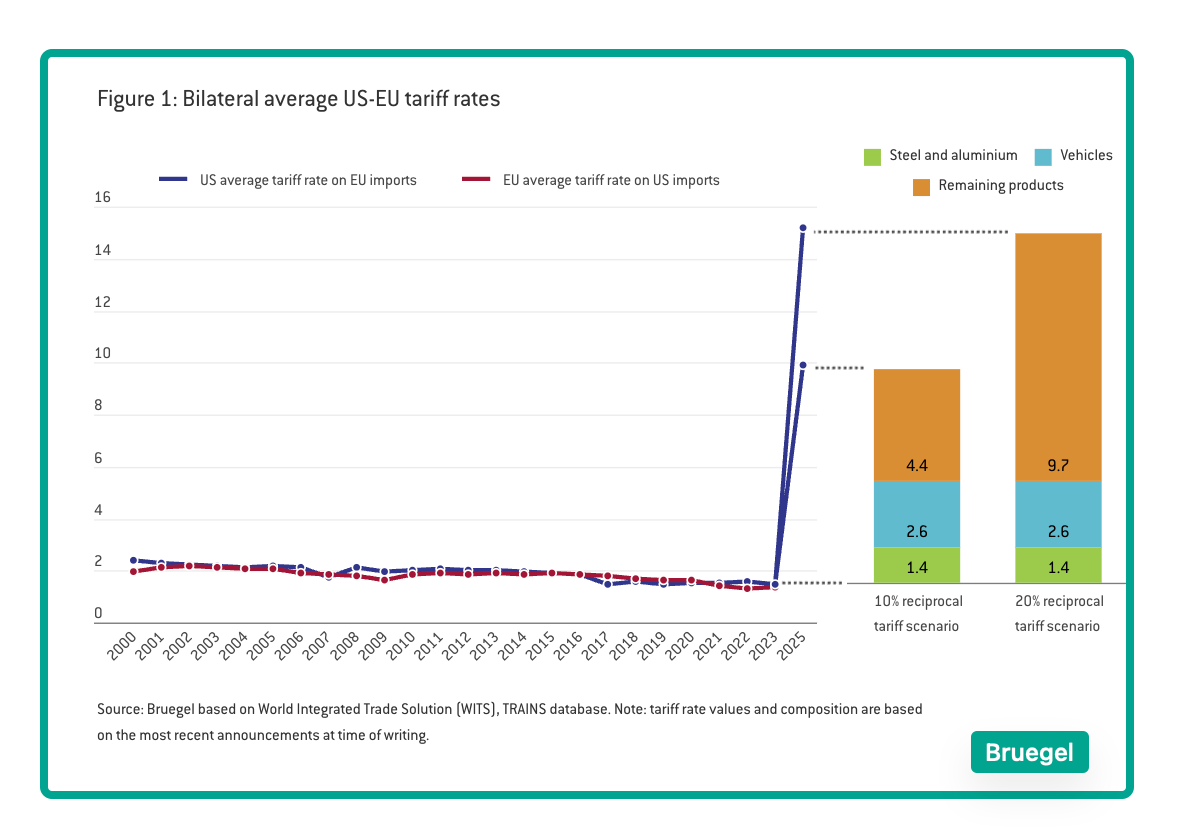Image resolution: width=1196 pixels, height=835 pixels.
Task: Click the 0 y-axis label
Action: pyautogui.click(x=98, y=613)
